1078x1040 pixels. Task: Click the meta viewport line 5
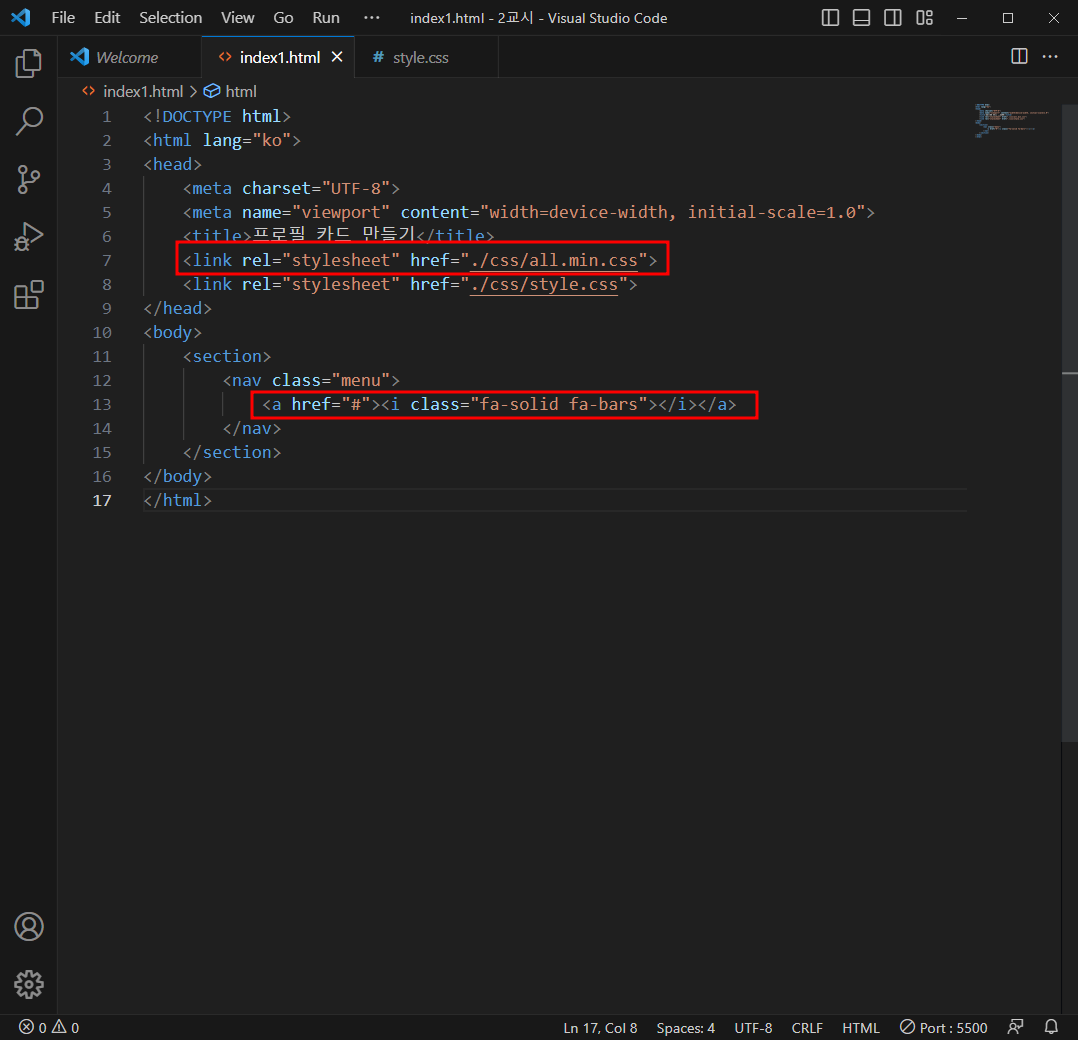click(529, 212)
